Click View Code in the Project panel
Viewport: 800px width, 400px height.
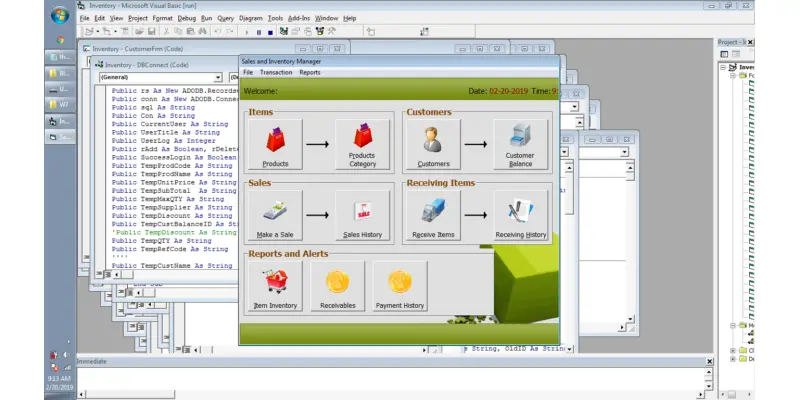pyautogui.click(x=724, y=54)
